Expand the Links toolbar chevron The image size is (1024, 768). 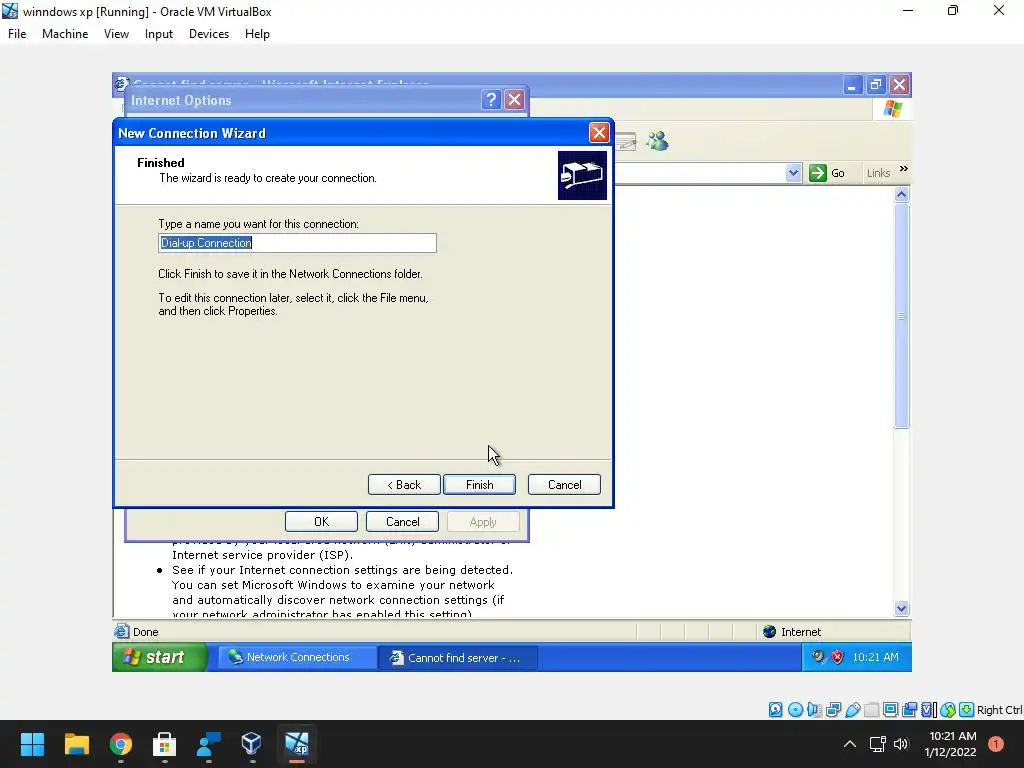[904, 169]
